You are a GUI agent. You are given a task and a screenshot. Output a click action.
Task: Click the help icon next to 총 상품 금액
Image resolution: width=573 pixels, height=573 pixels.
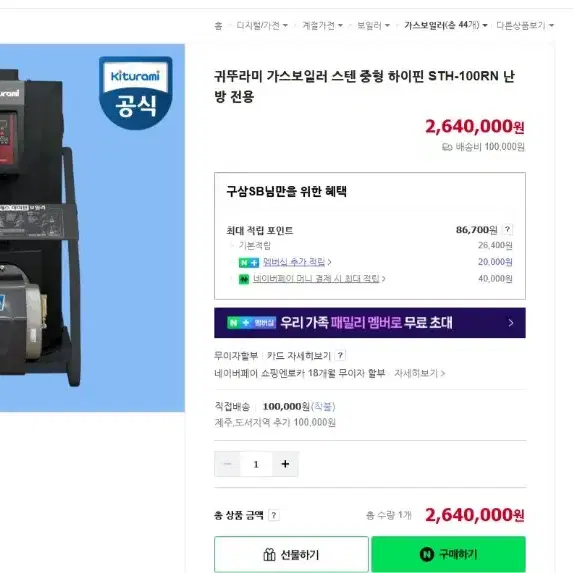tap(274, 515)
